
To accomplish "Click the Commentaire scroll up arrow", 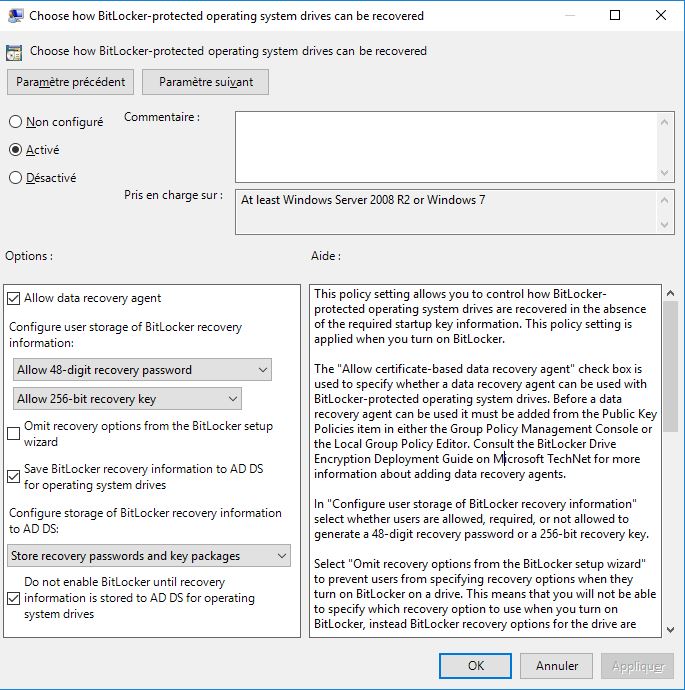I will point(664,122).
